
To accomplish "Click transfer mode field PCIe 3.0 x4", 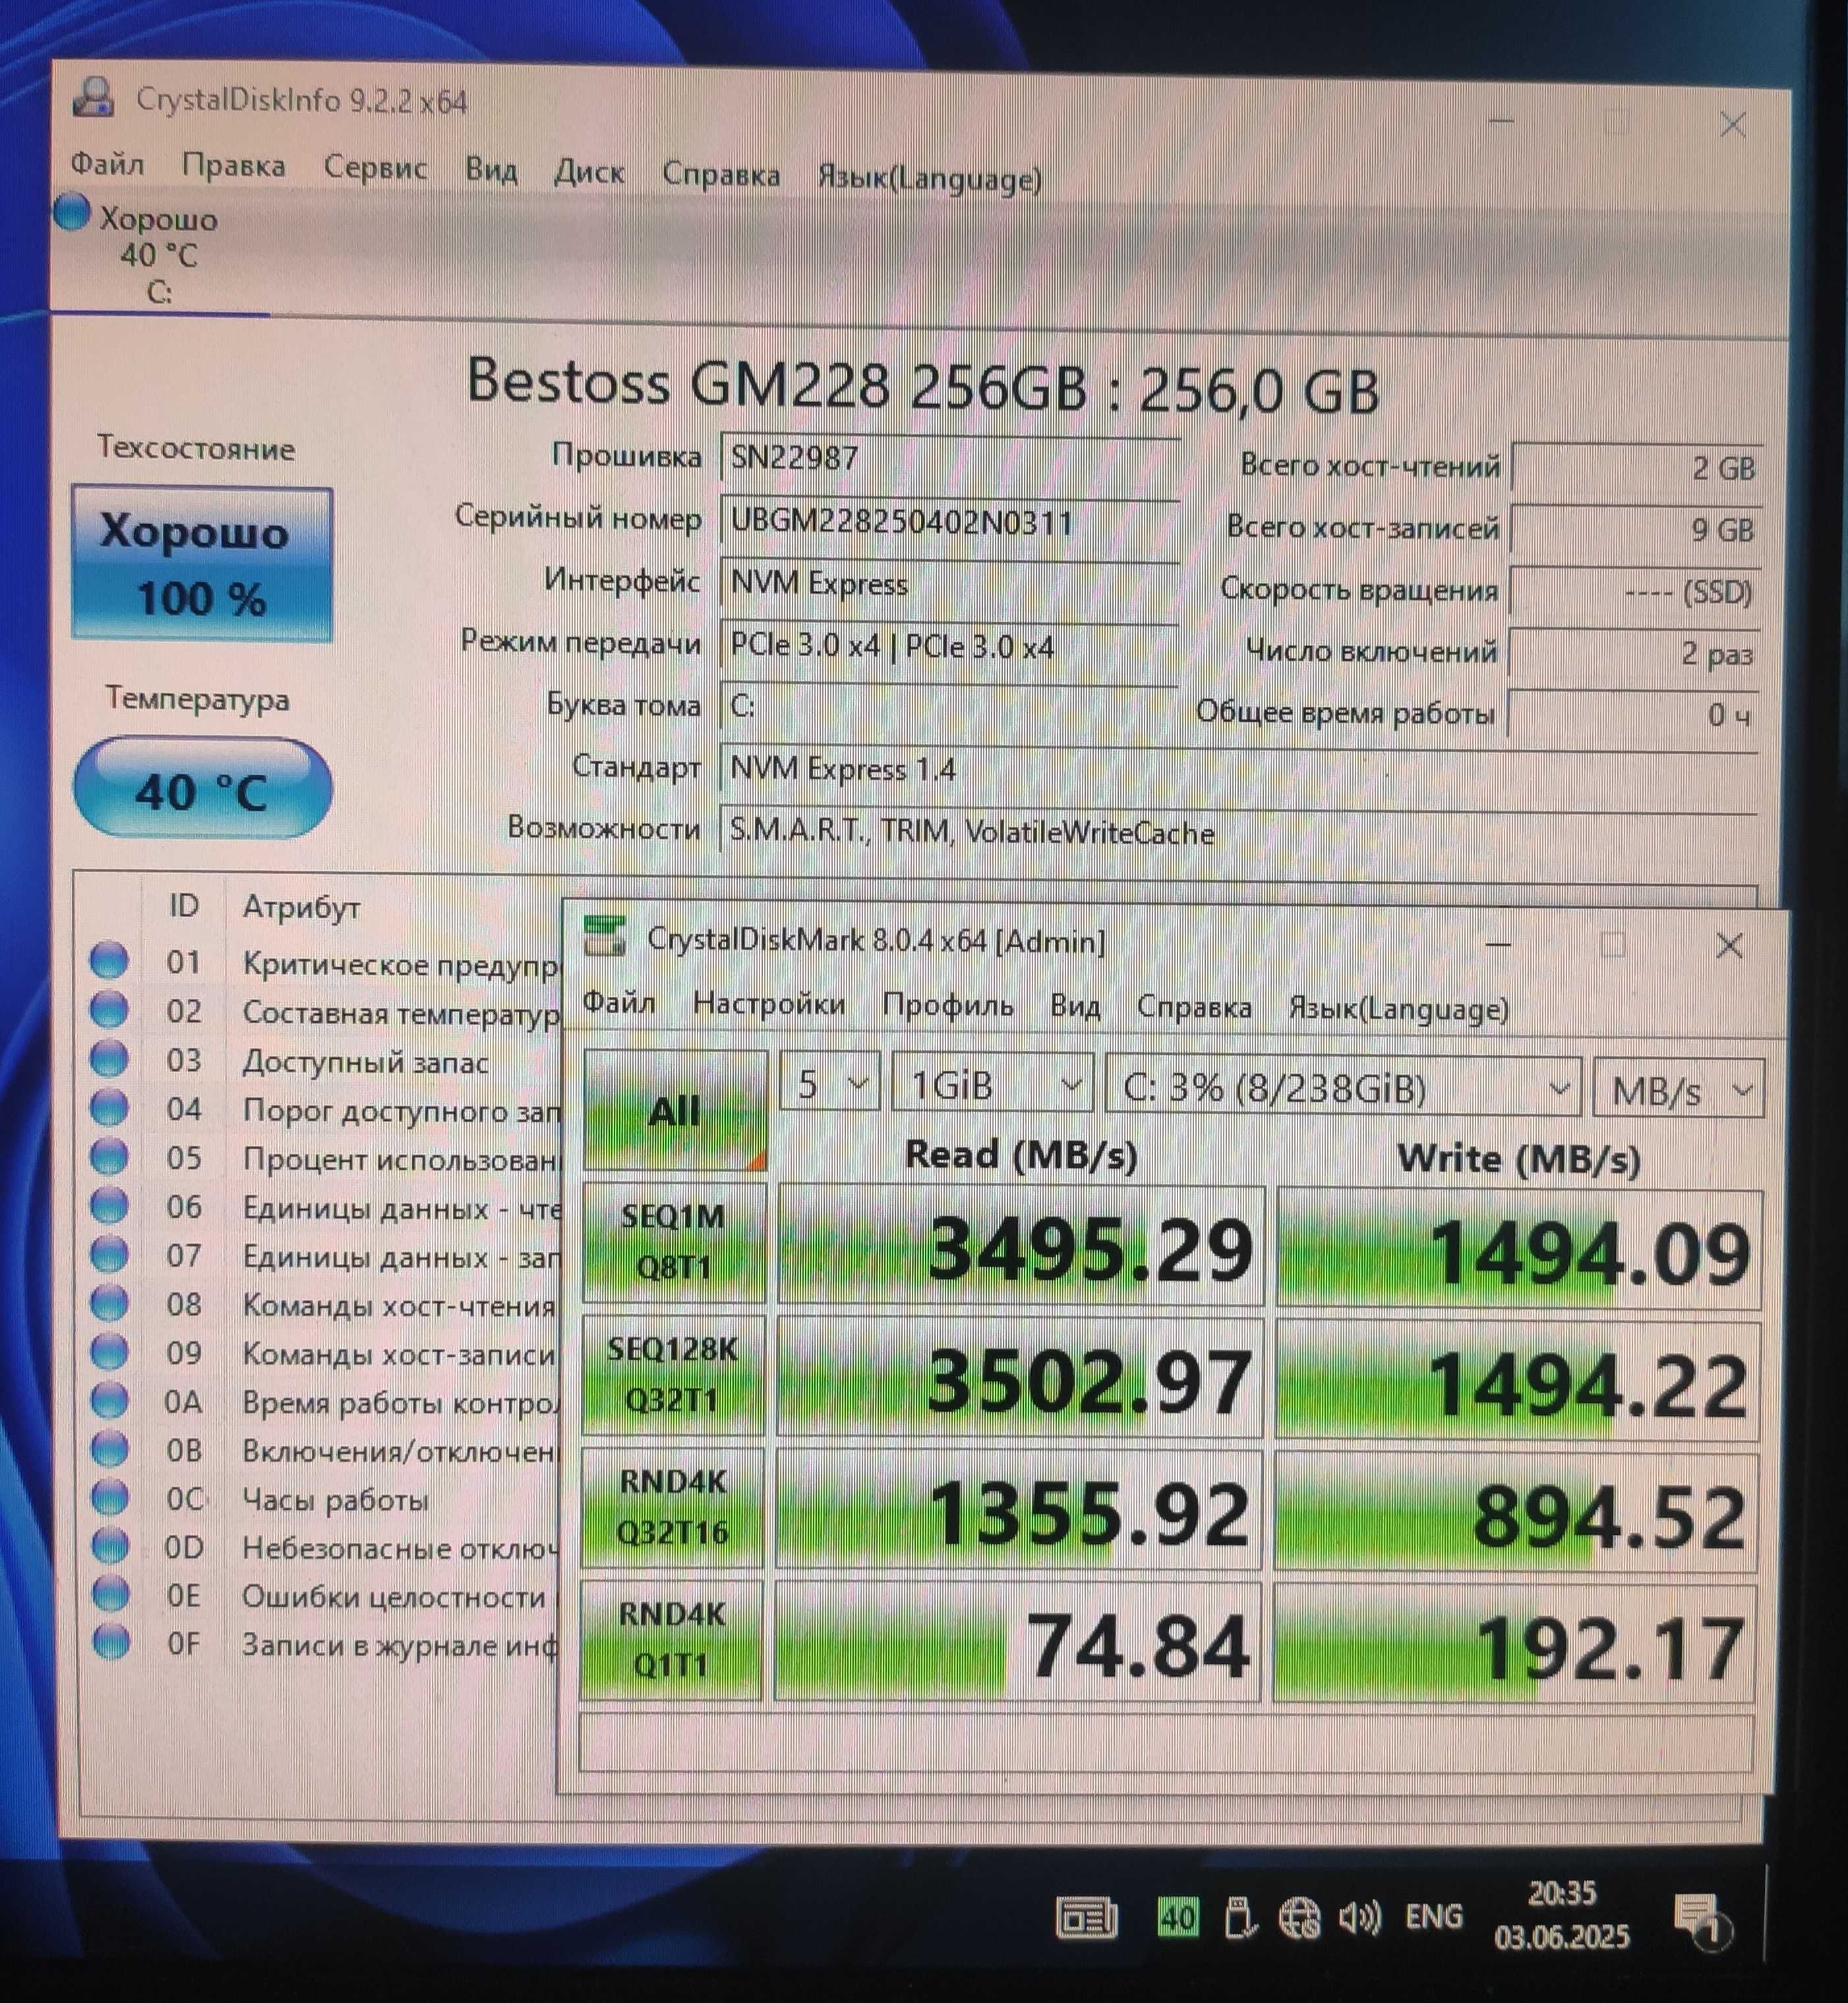I will point(949,646).
